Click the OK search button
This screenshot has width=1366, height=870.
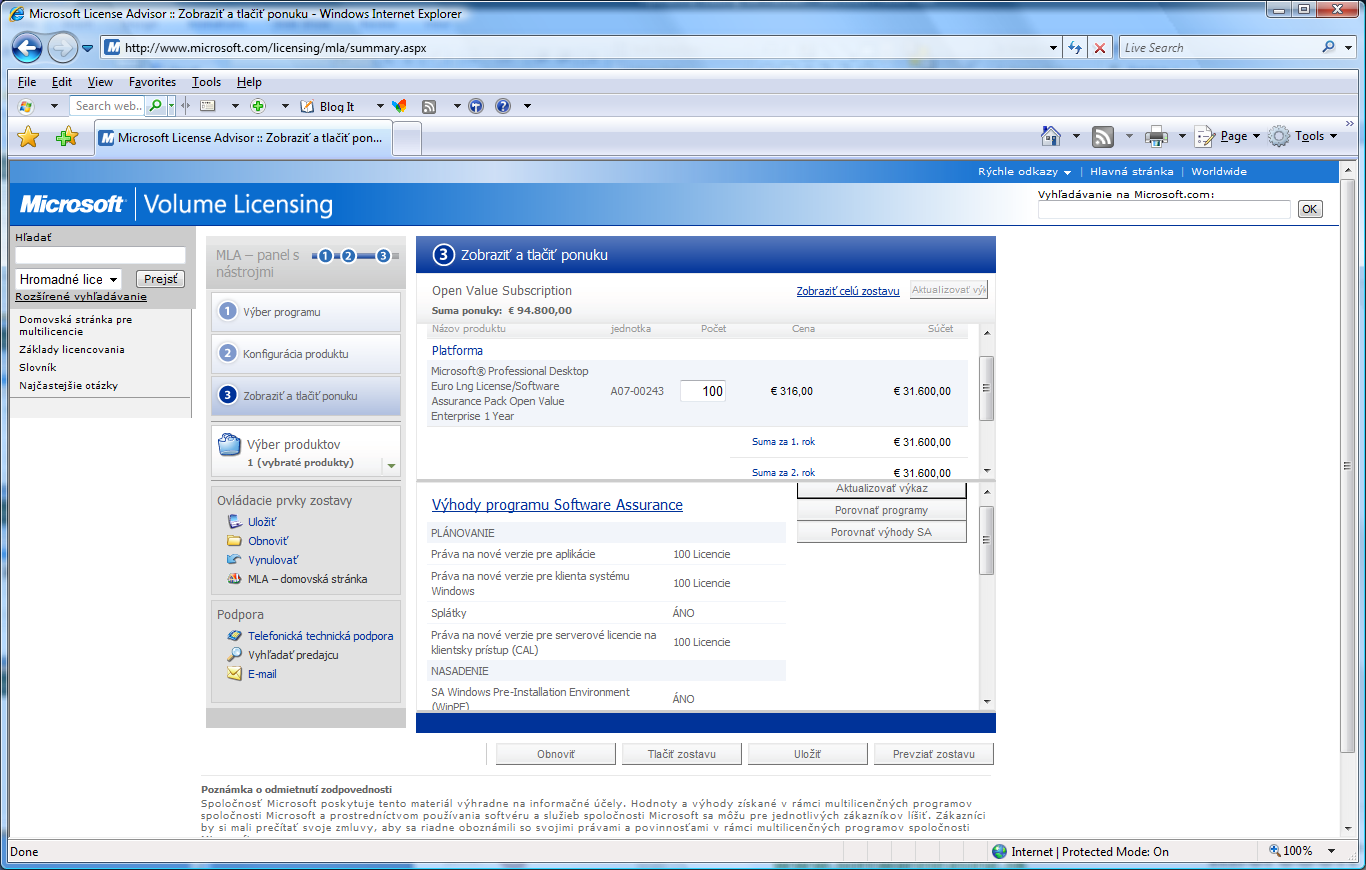pos(1309,210)
